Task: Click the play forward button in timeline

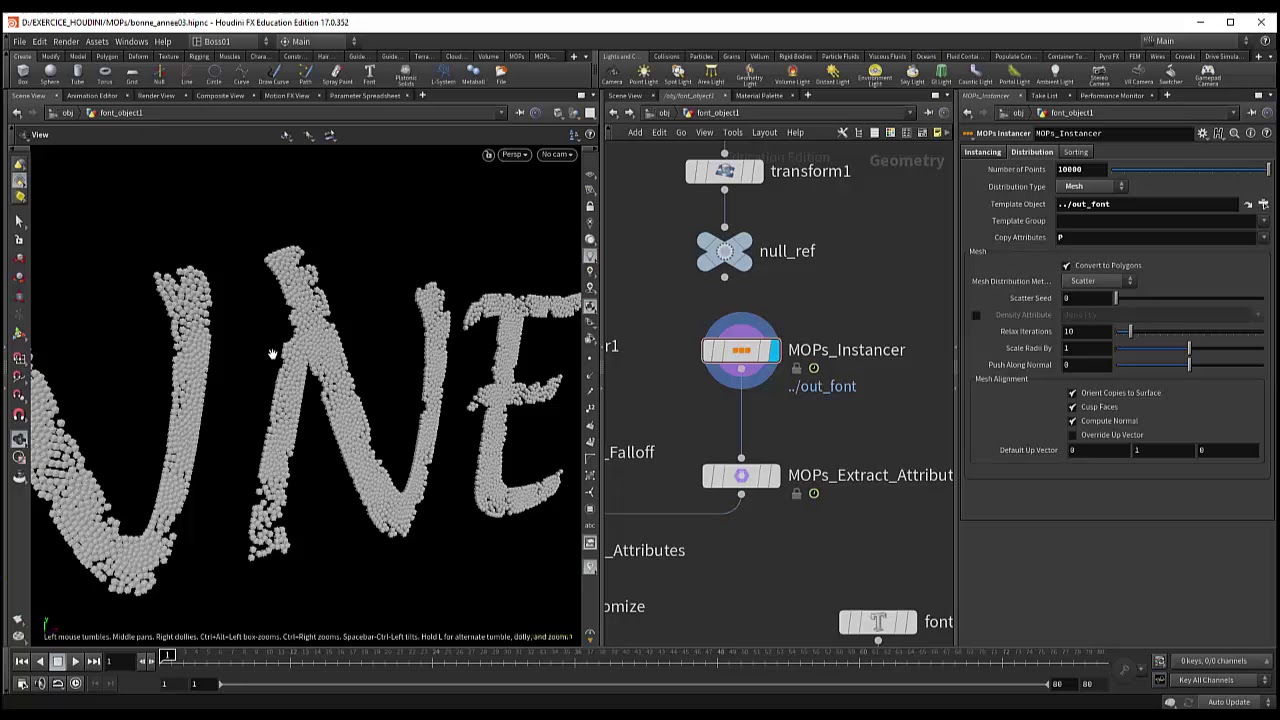Action: 75,661
